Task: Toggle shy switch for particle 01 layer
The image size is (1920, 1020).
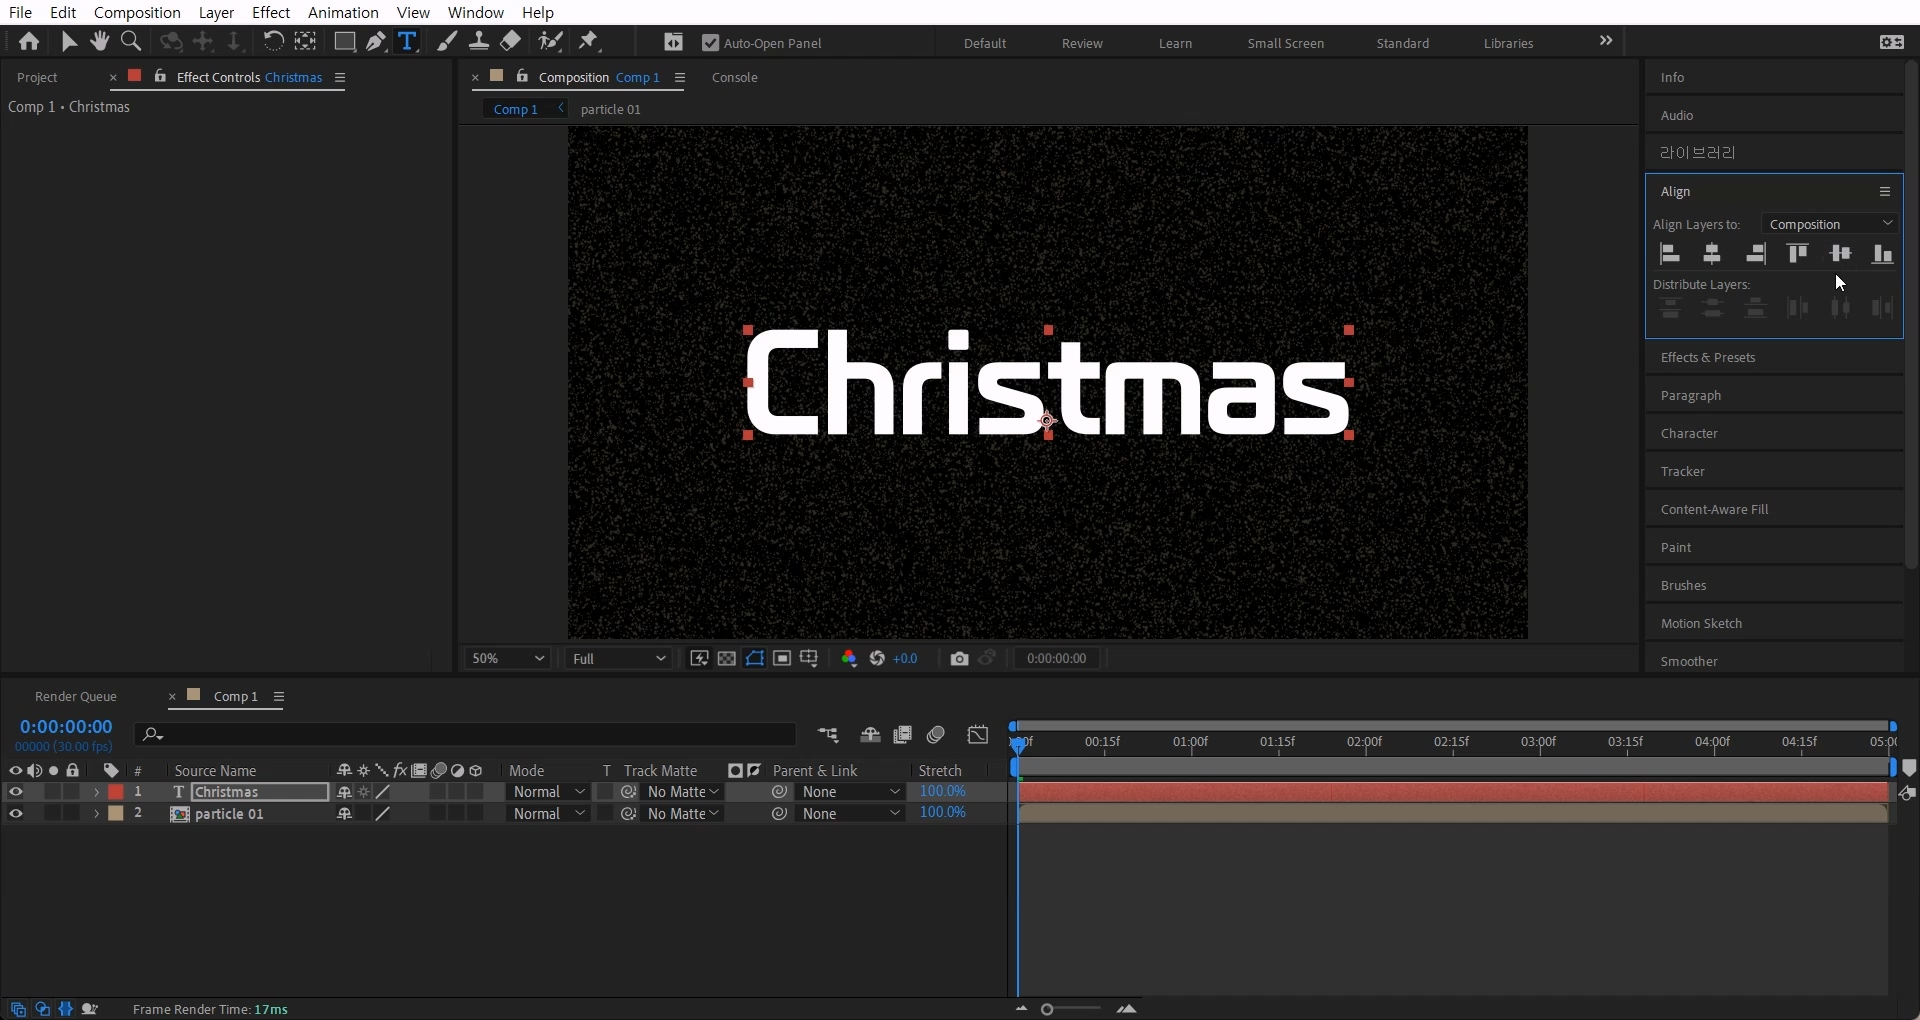Action: tap(344, 814)
